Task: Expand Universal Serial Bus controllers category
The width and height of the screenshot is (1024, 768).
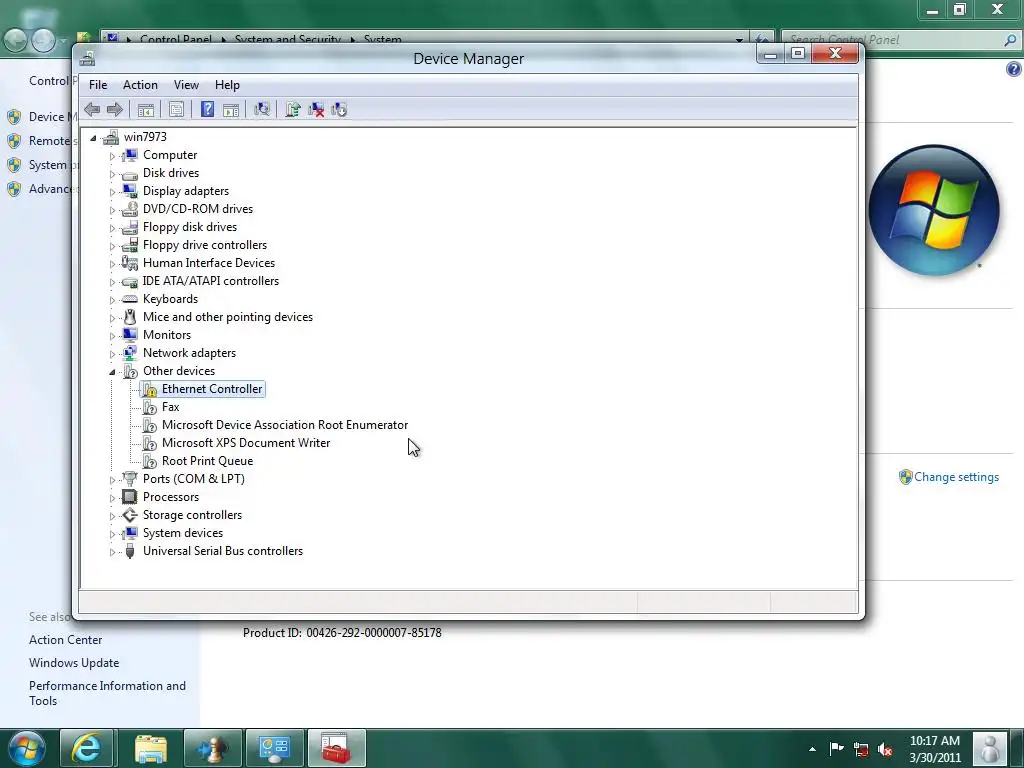Action: tap(112, 552)
